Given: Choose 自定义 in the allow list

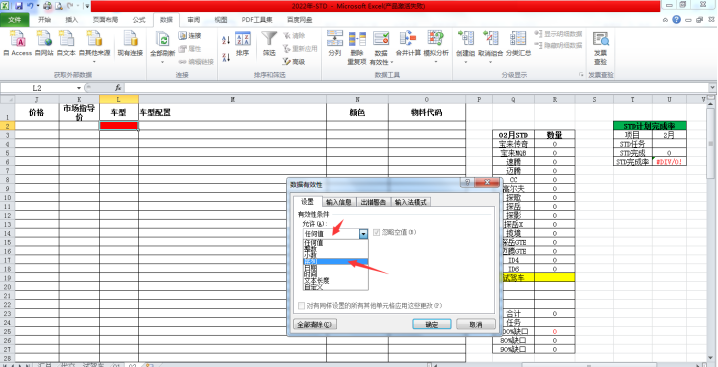Looking at the screenshot, I should pos(336,286).
